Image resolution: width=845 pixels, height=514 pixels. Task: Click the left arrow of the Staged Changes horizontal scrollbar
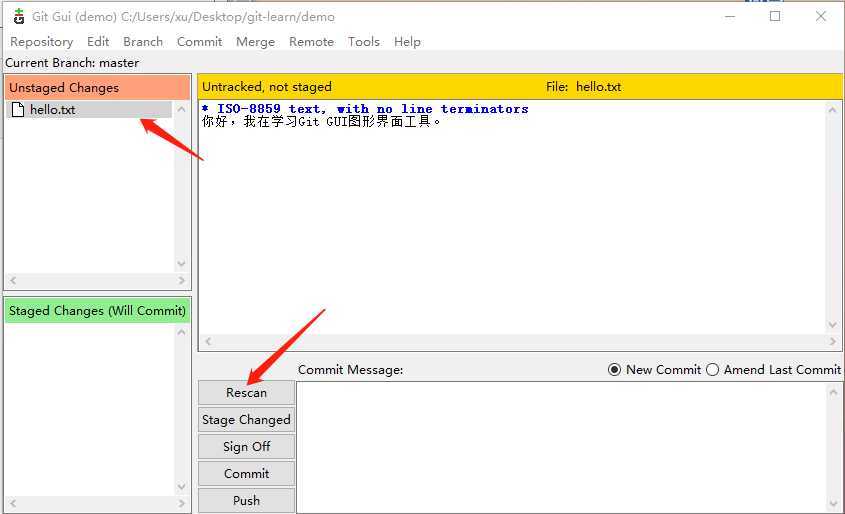click(x=13, y=503)
